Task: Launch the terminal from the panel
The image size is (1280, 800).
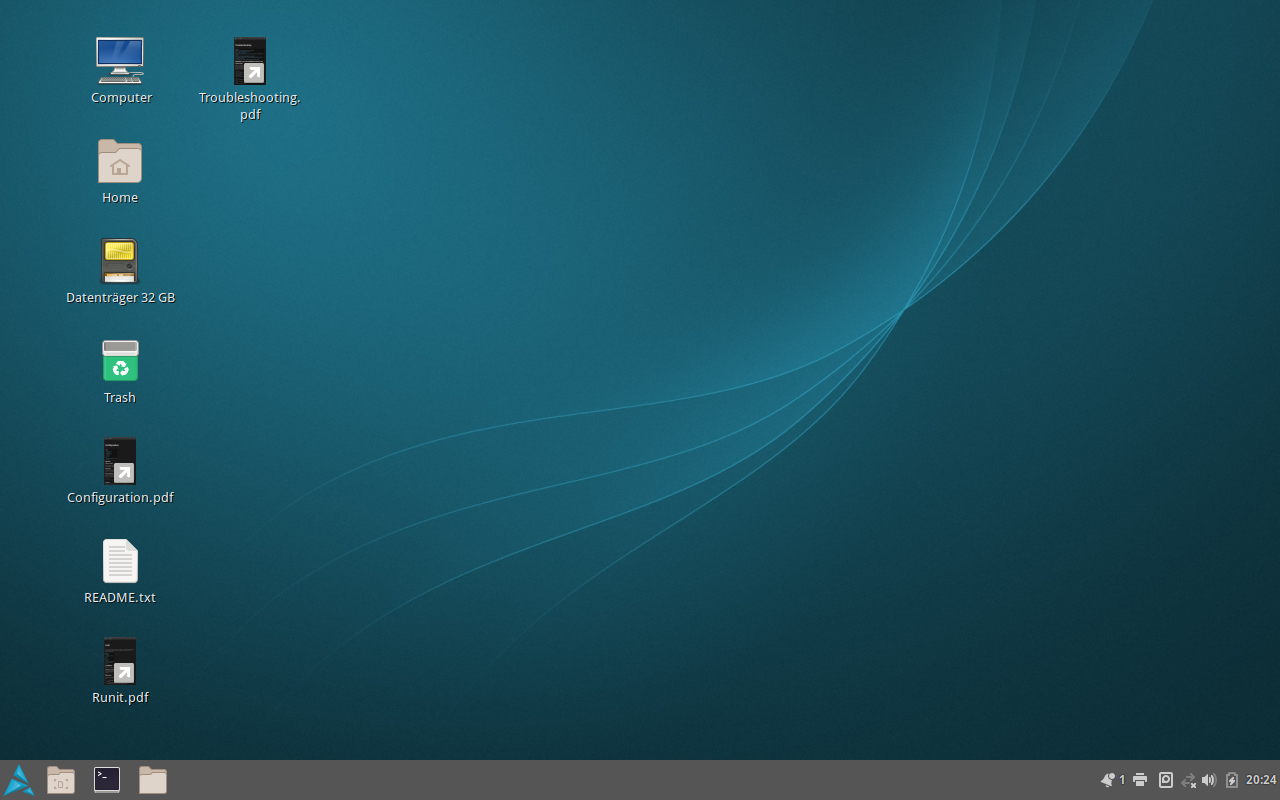Action: tap(107, 780)
